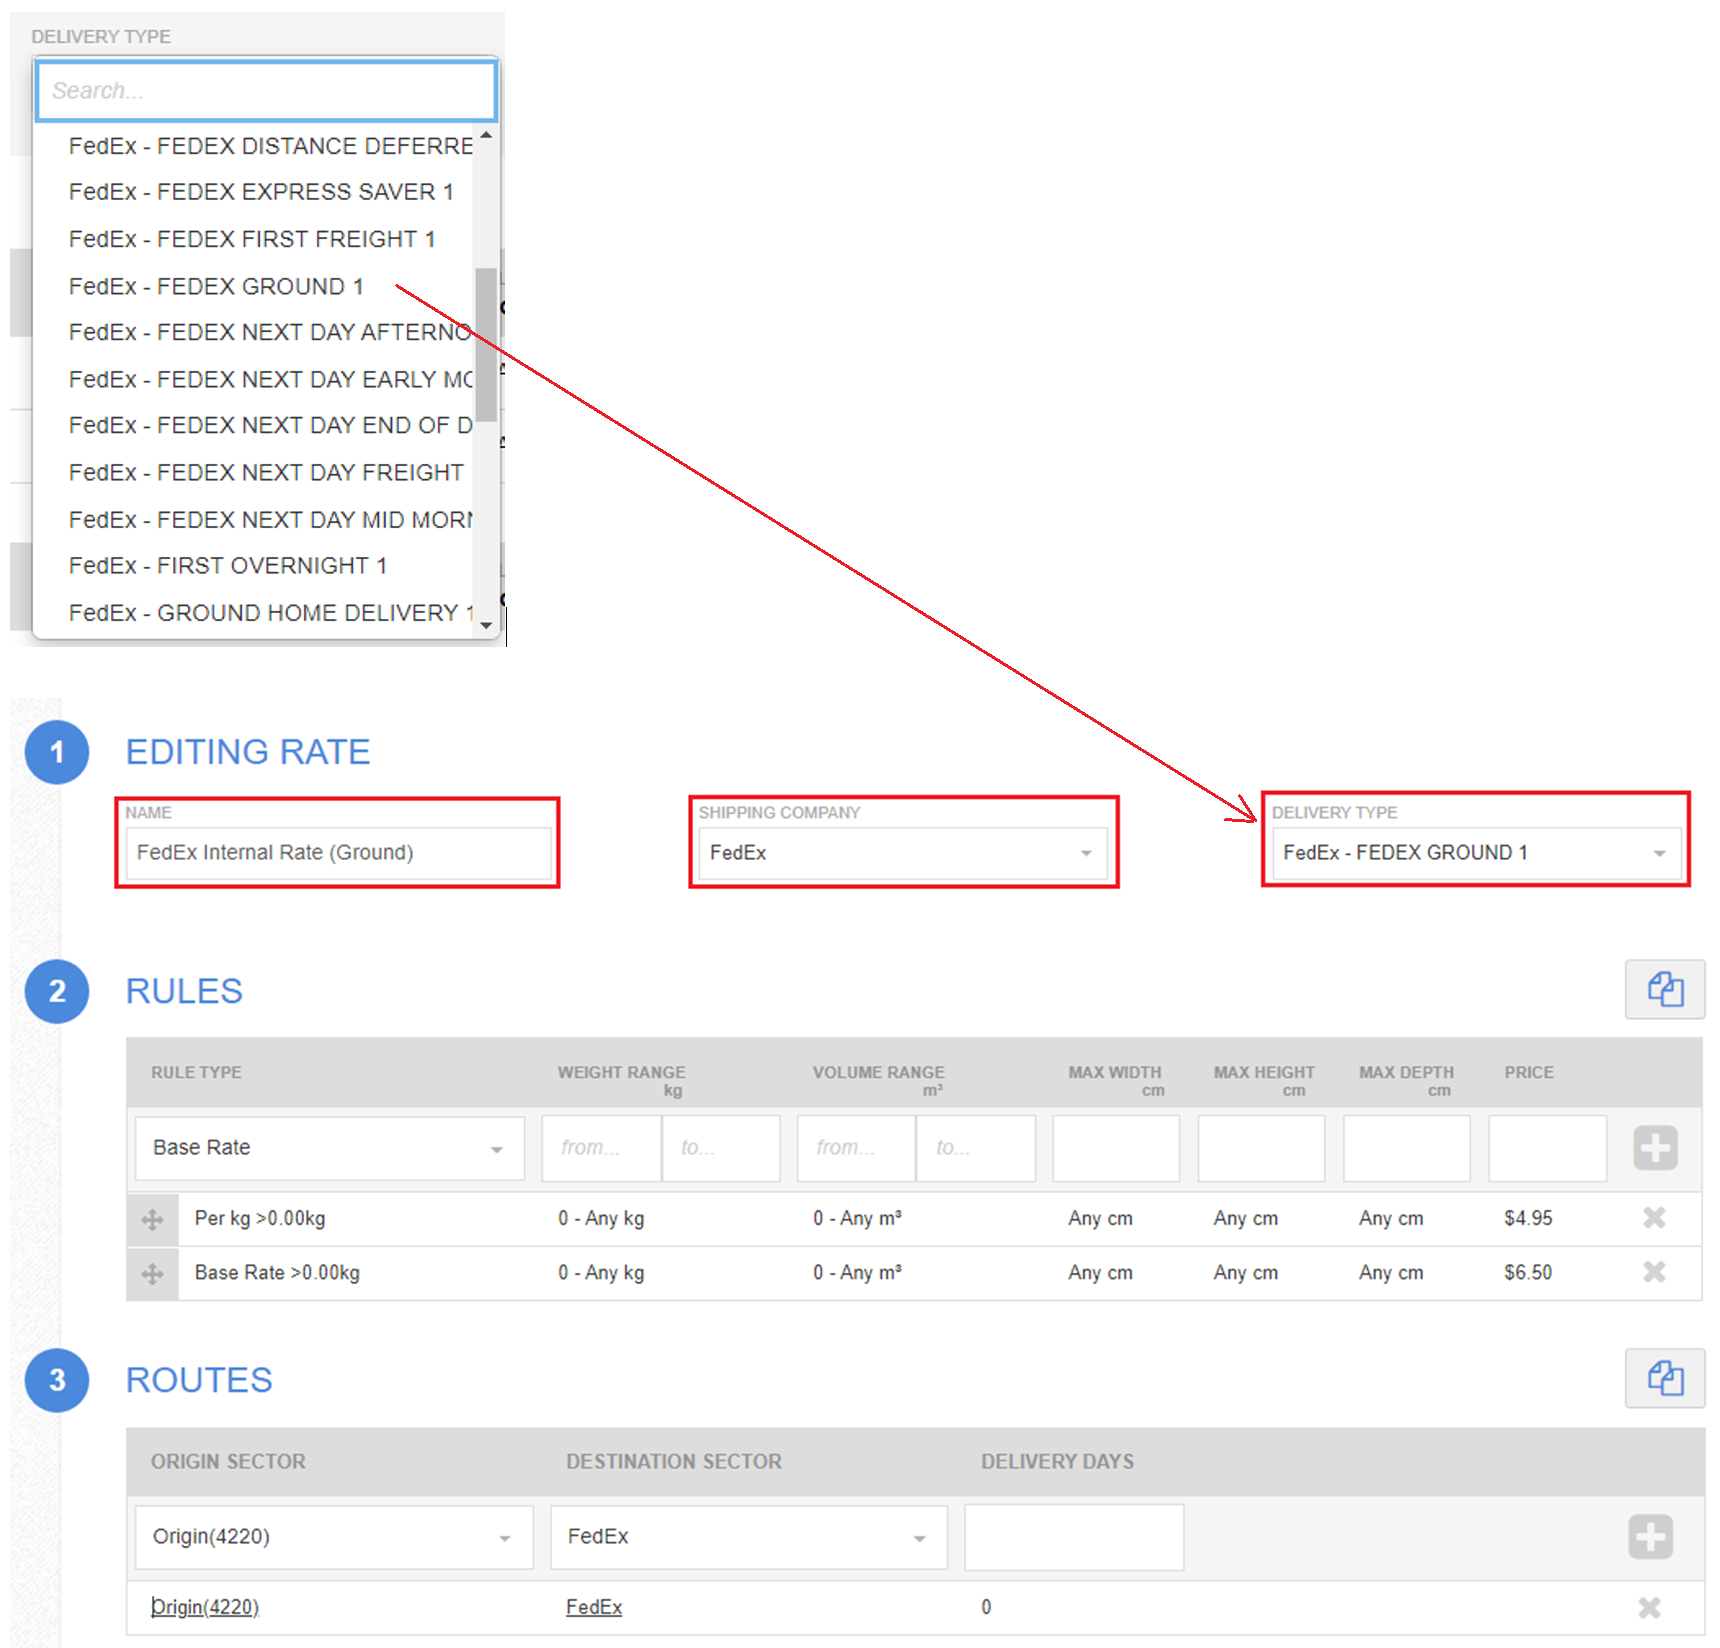Choose FedEx - FEDEX NEXT DAY FREIGHT
The height and width of the screenshot is (1648, 1720).
pyautogui.click(x=266, y=472)
